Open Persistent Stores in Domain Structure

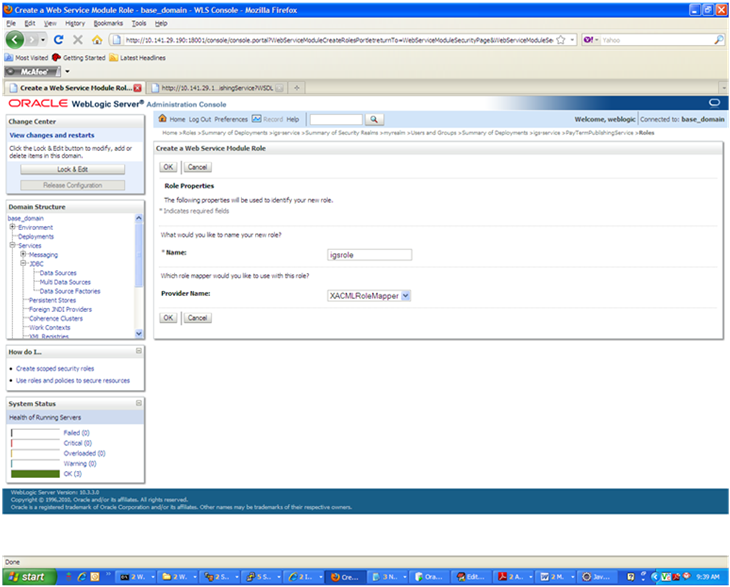tap(52, 300)
